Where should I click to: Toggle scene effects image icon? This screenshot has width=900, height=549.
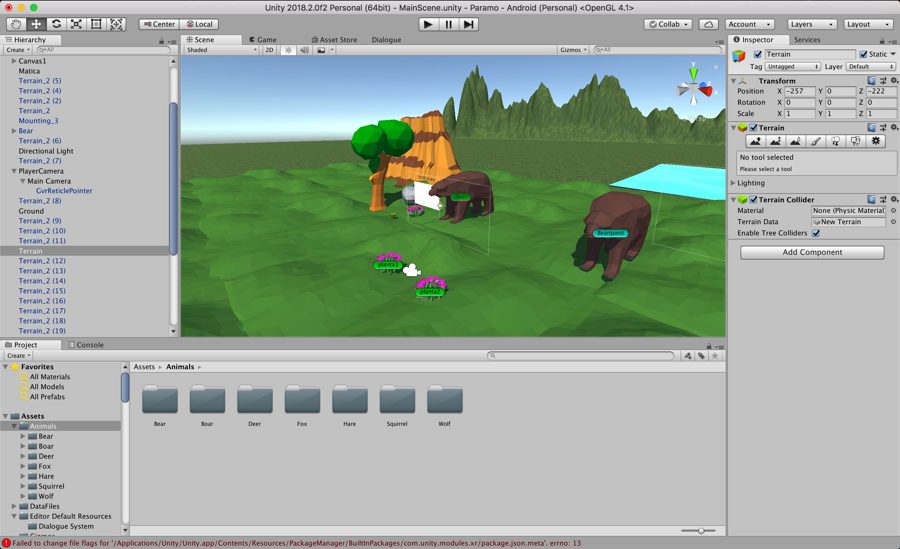coord(321,50)
